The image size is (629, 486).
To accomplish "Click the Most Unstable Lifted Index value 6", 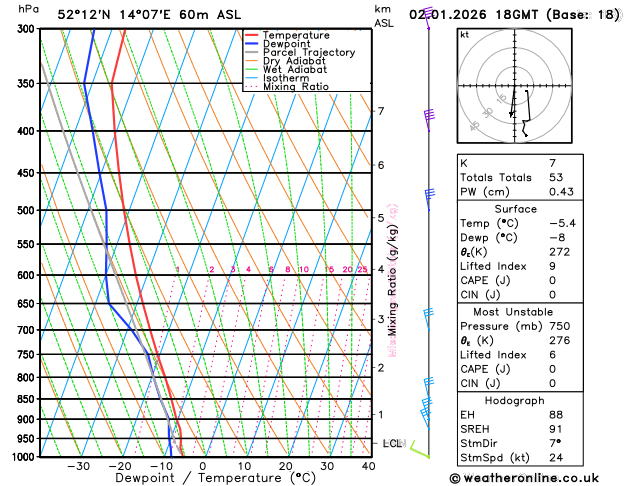I will click(x=553, y=355).
